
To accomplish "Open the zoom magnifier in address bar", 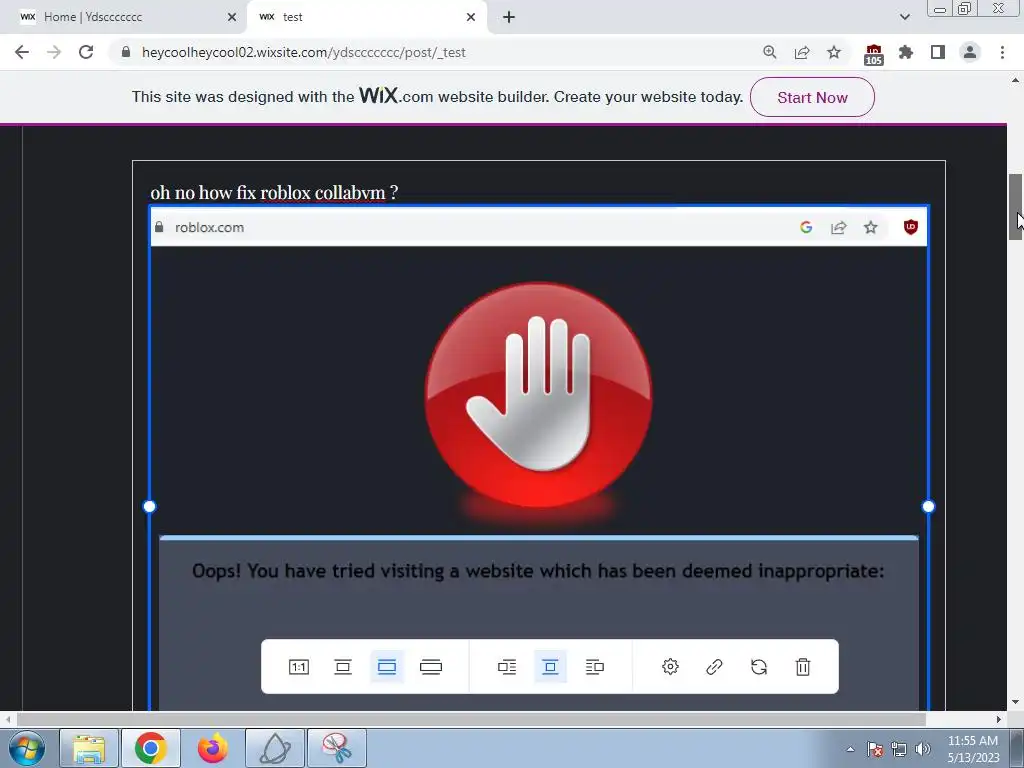I will [770, 52].
